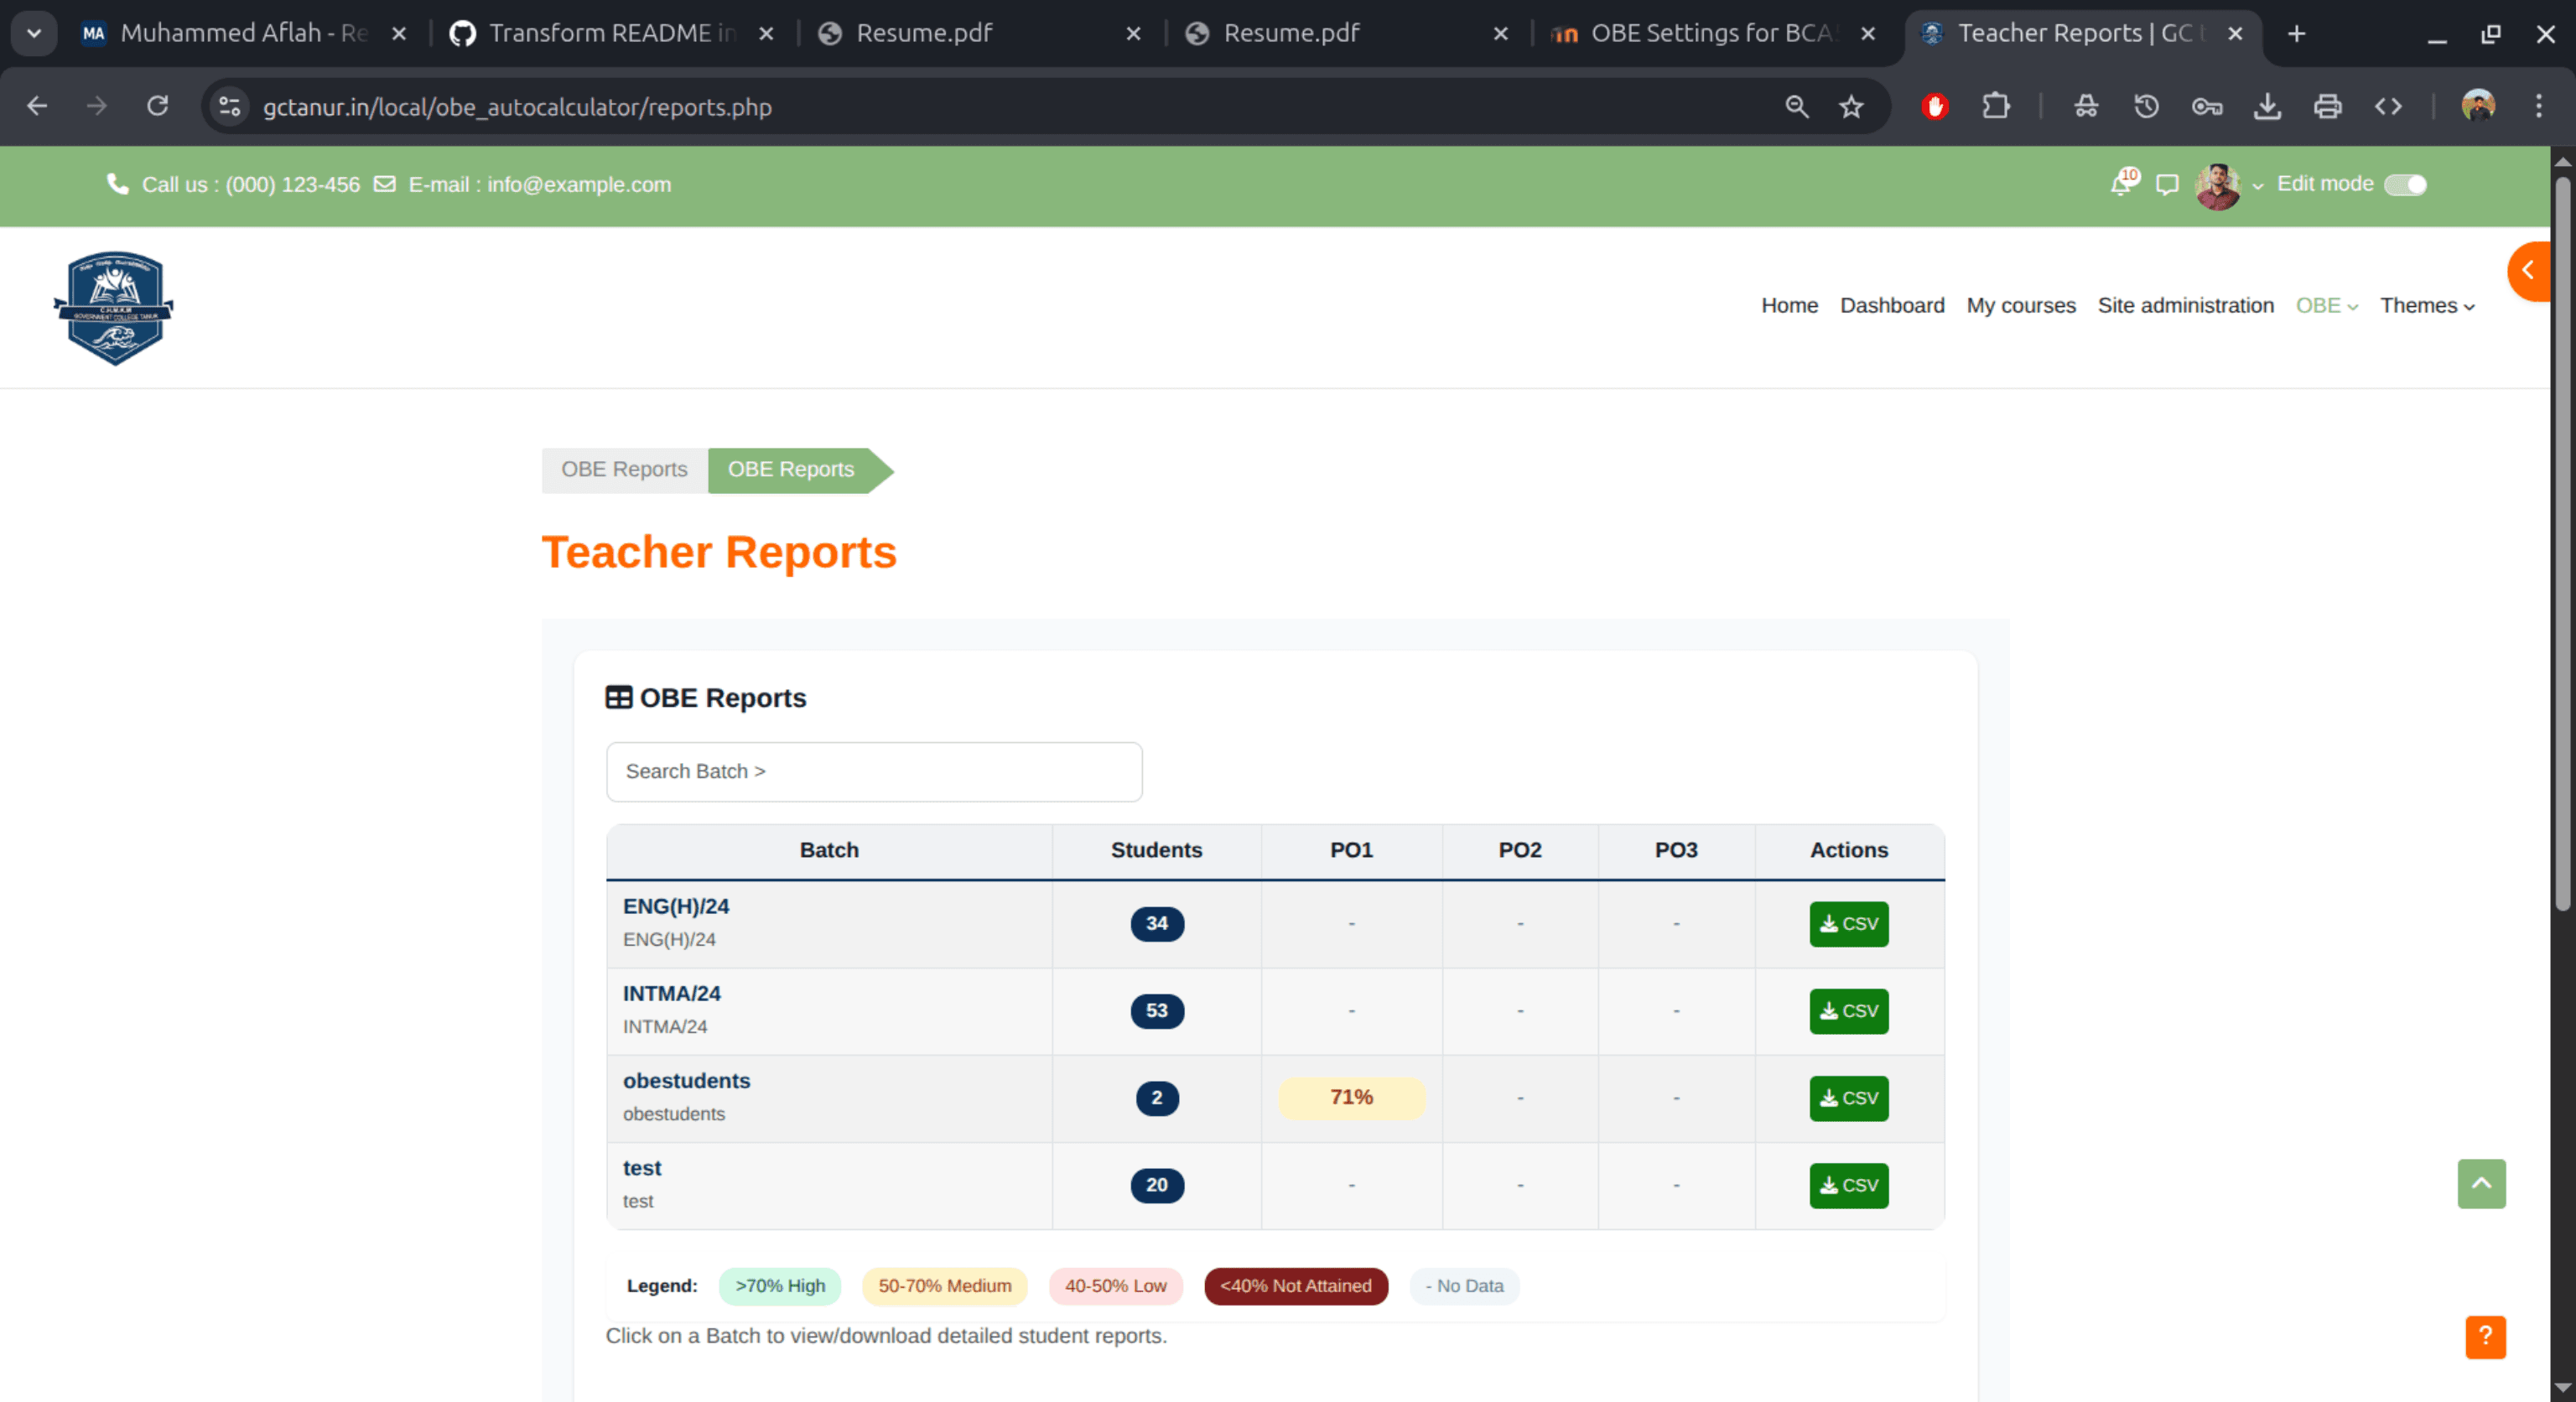This screenshot has width=2576, height=1402.
Task: Click the green scroll-to-top arrow button
Action: [x=2481, y=1184]
